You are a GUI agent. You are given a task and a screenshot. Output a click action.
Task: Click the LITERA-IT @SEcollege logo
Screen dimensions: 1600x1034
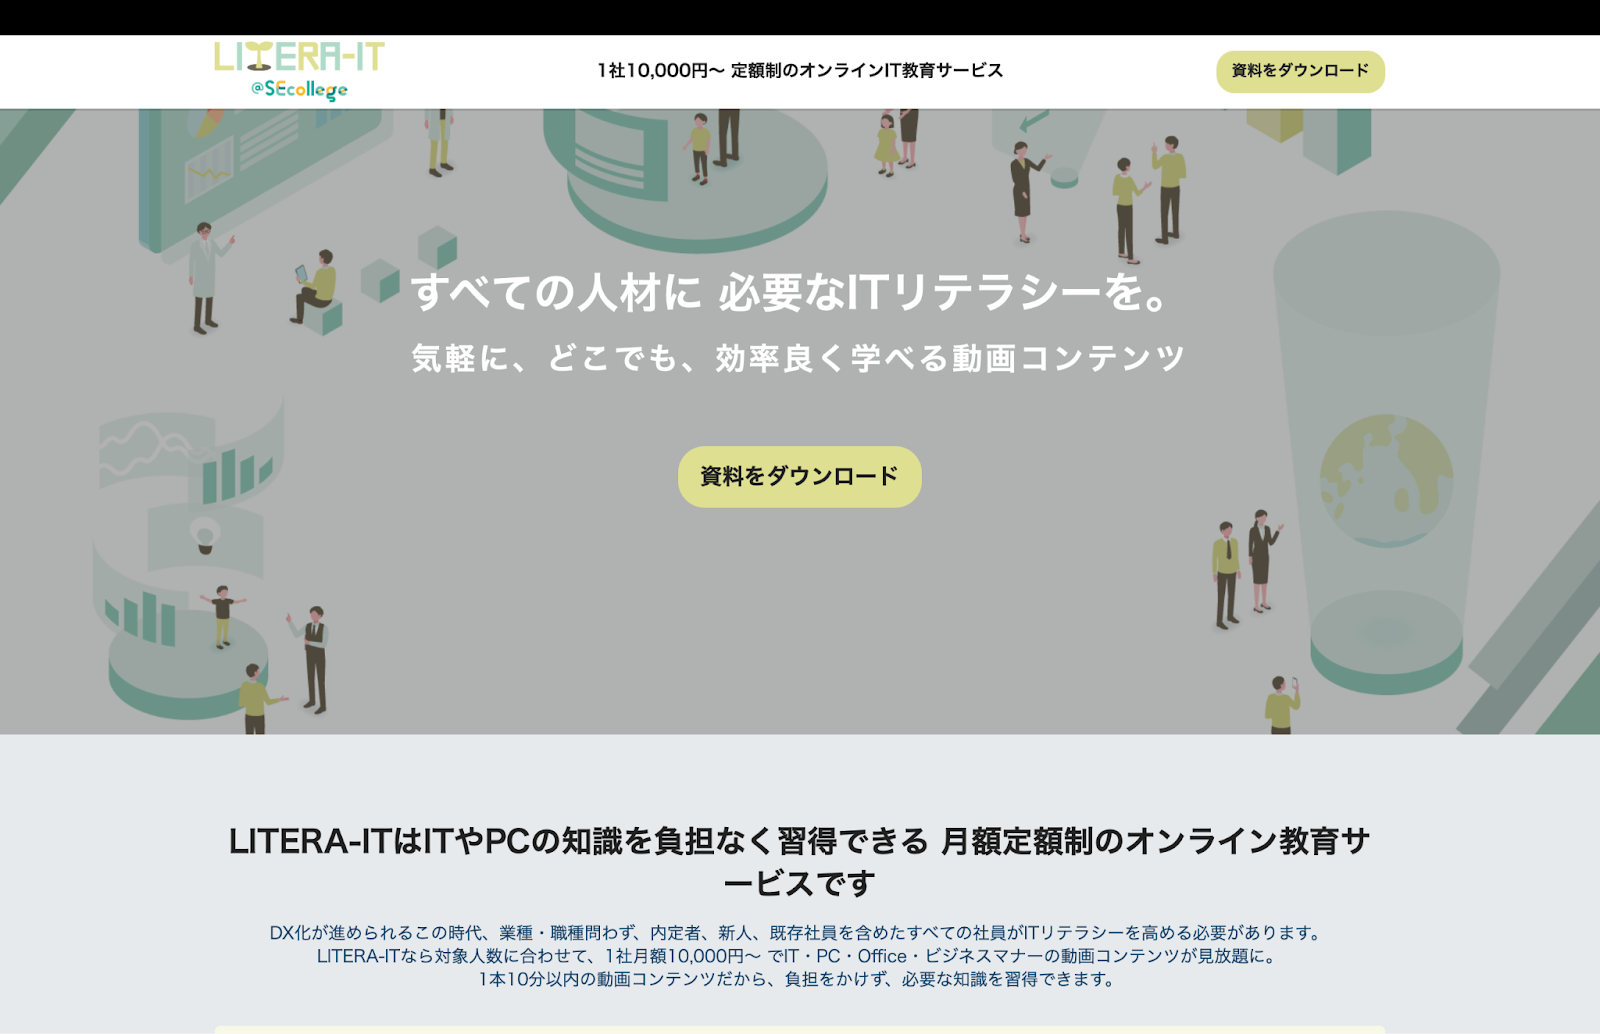299,71
